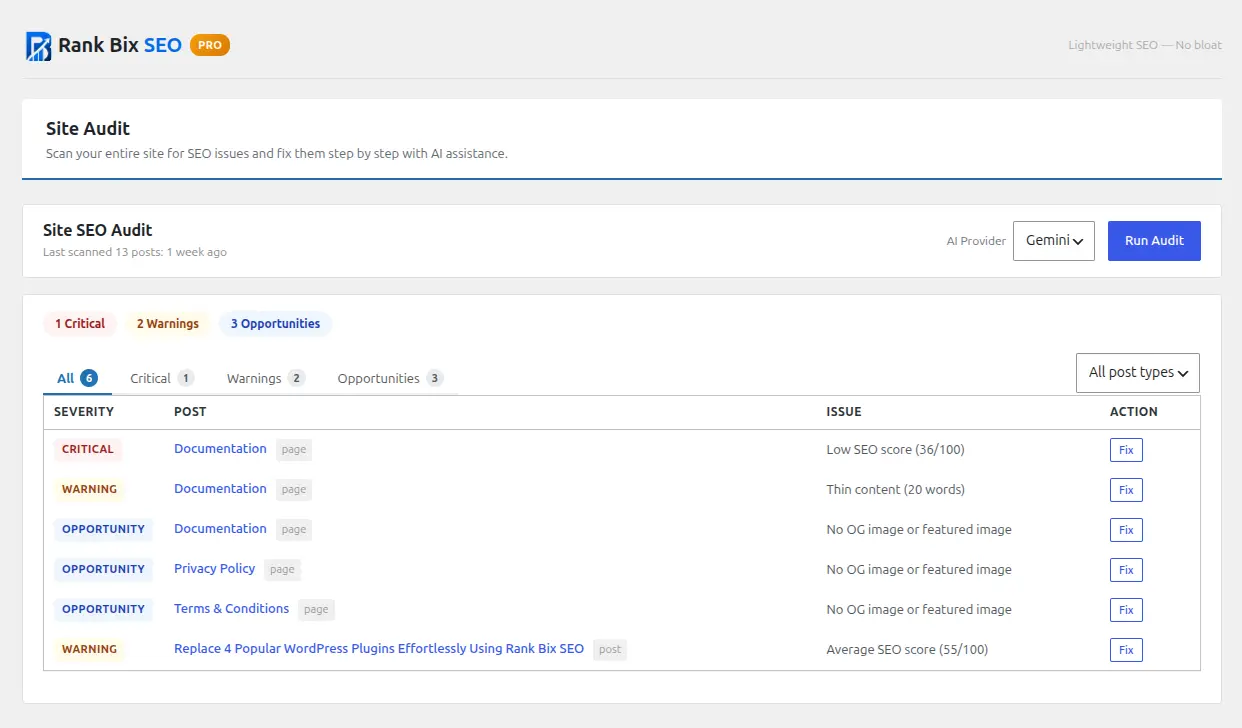This screenshot has width=1242, height=728.
Task: Click the Run Audit button
Action: coord(1154,241)
